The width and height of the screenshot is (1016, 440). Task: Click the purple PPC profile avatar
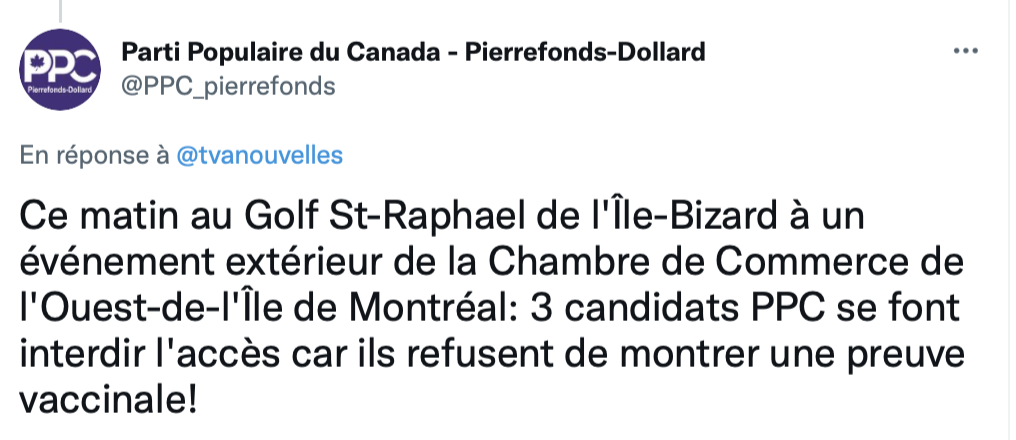[x=60, y=69]
